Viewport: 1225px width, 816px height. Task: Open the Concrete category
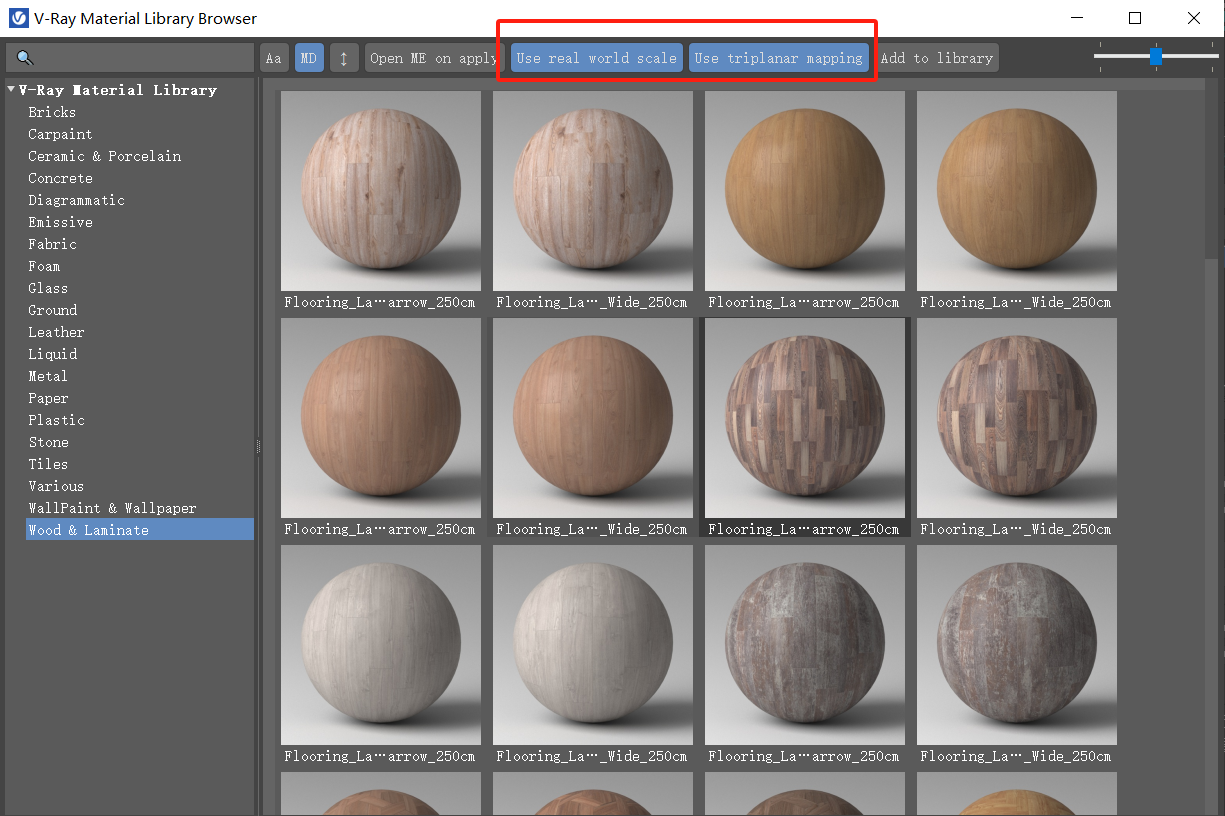(60, 178)
